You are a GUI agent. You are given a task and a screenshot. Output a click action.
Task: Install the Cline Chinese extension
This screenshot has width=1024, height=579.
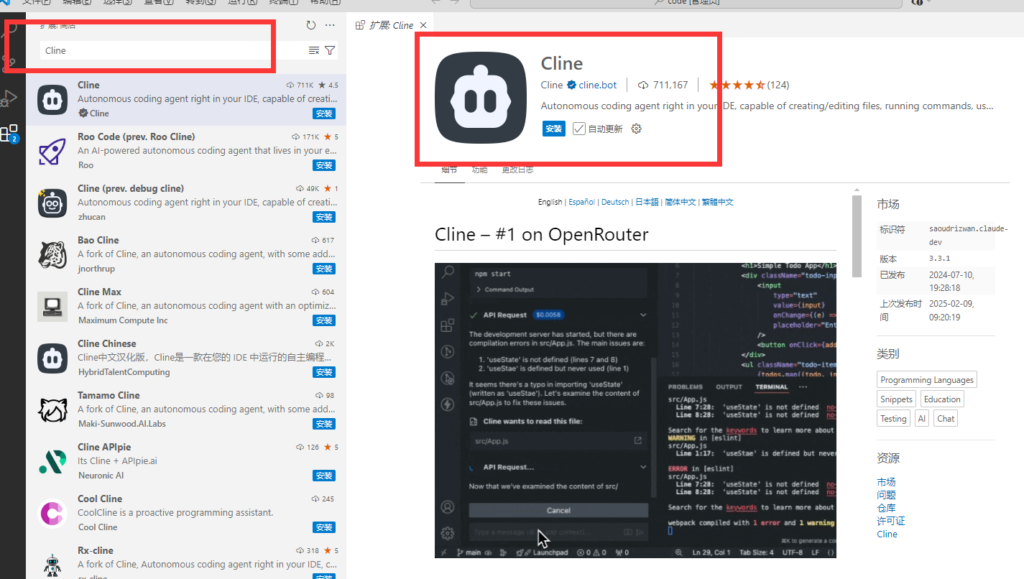click(324, 372)
